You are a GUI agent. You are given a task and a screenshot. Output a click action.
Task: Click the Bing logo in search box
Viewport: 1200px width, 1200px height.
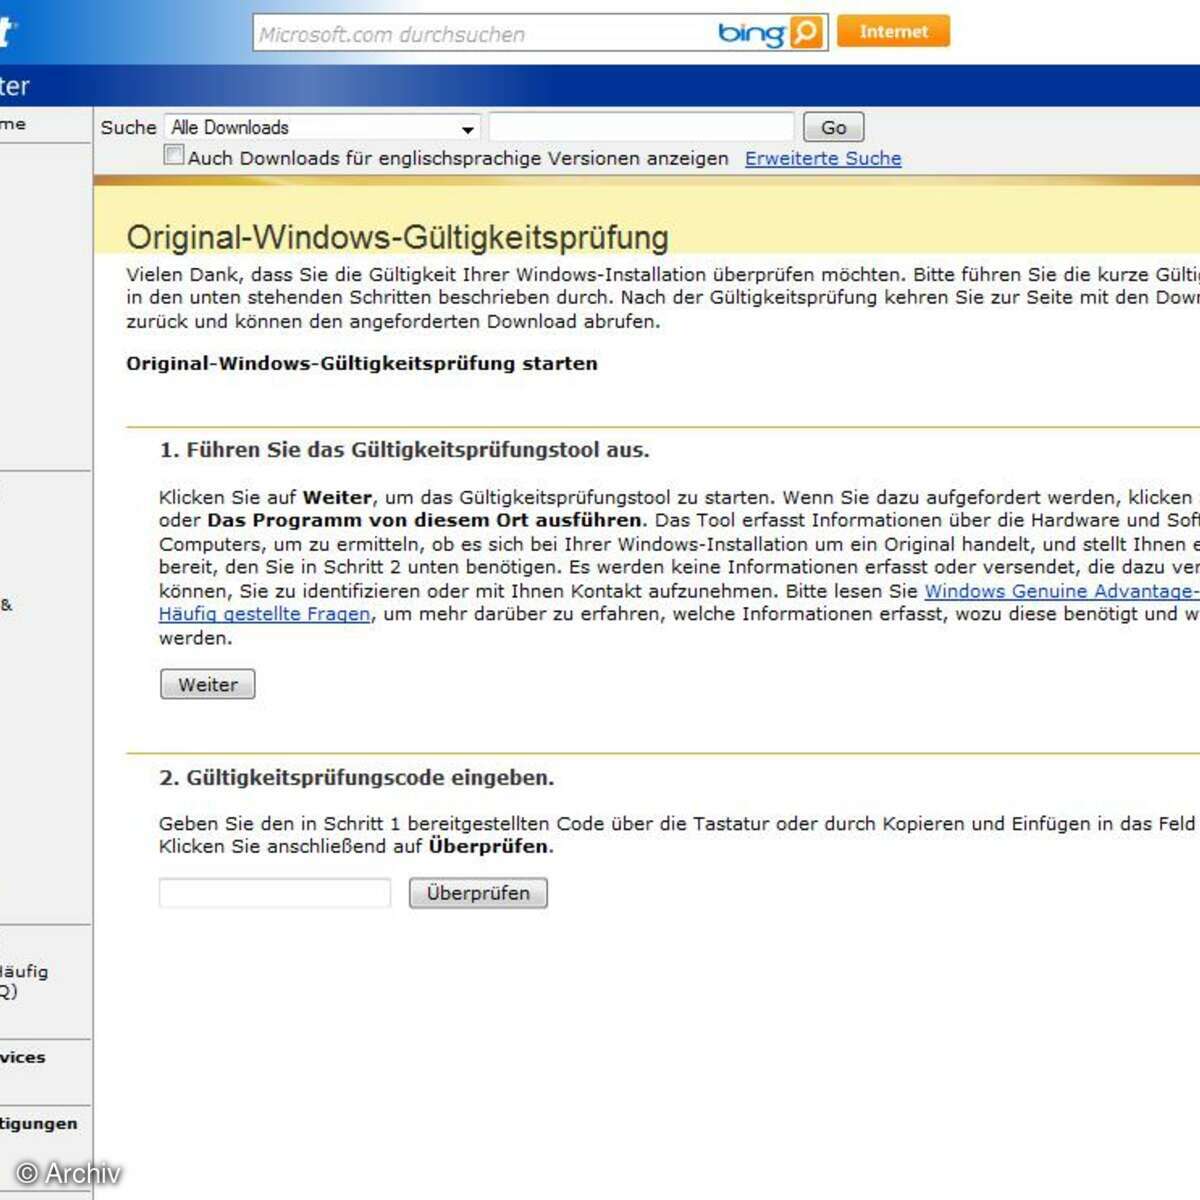752,33
